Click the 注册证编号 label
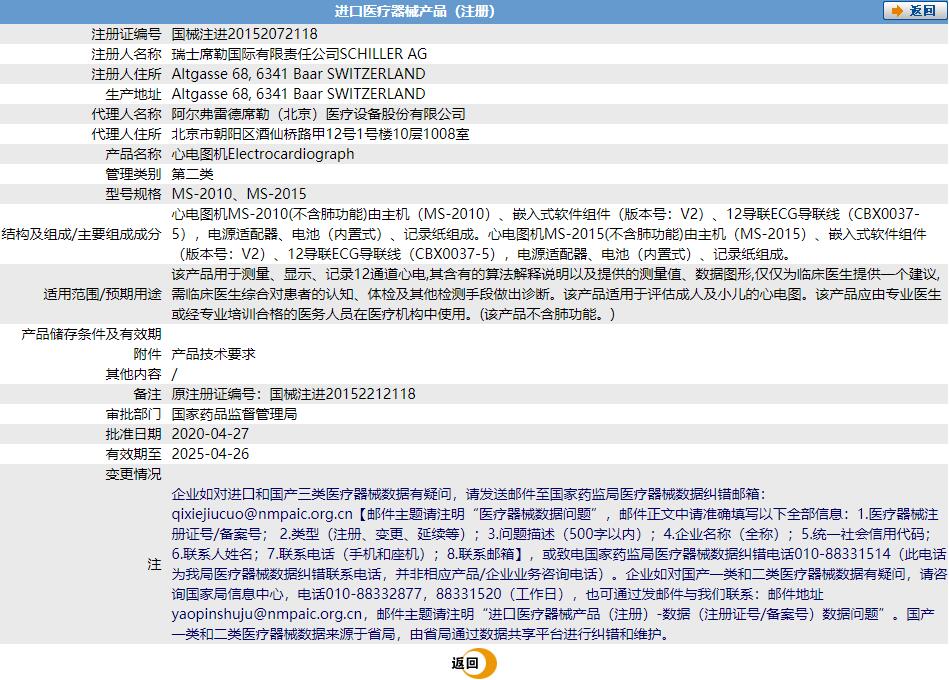Viewport: 949px width, 680px height. coord(126,34)
